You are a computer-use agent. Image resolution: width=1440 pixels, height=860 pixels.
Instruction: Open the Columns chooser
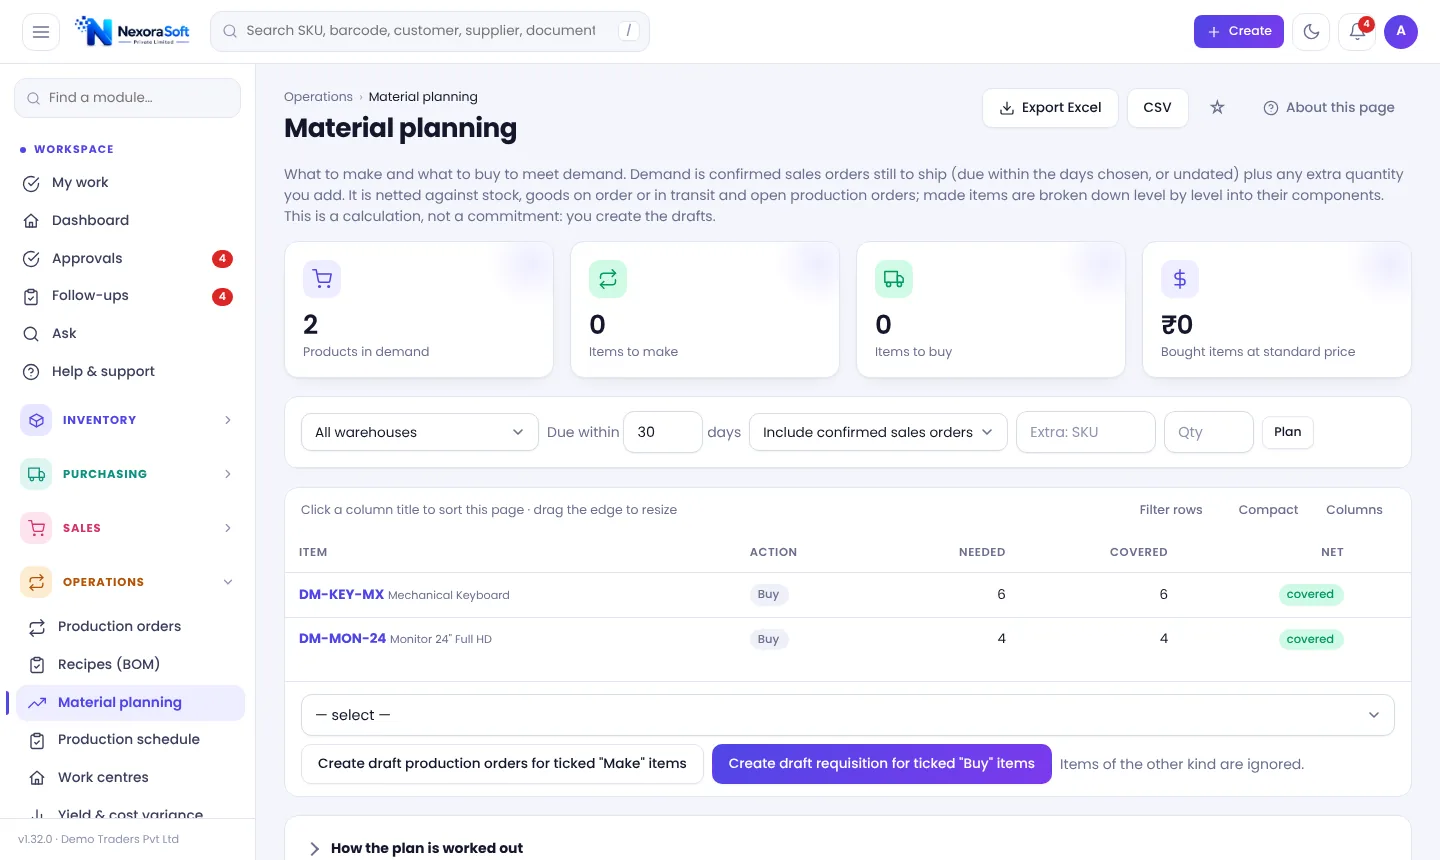tap(1354, 510)
